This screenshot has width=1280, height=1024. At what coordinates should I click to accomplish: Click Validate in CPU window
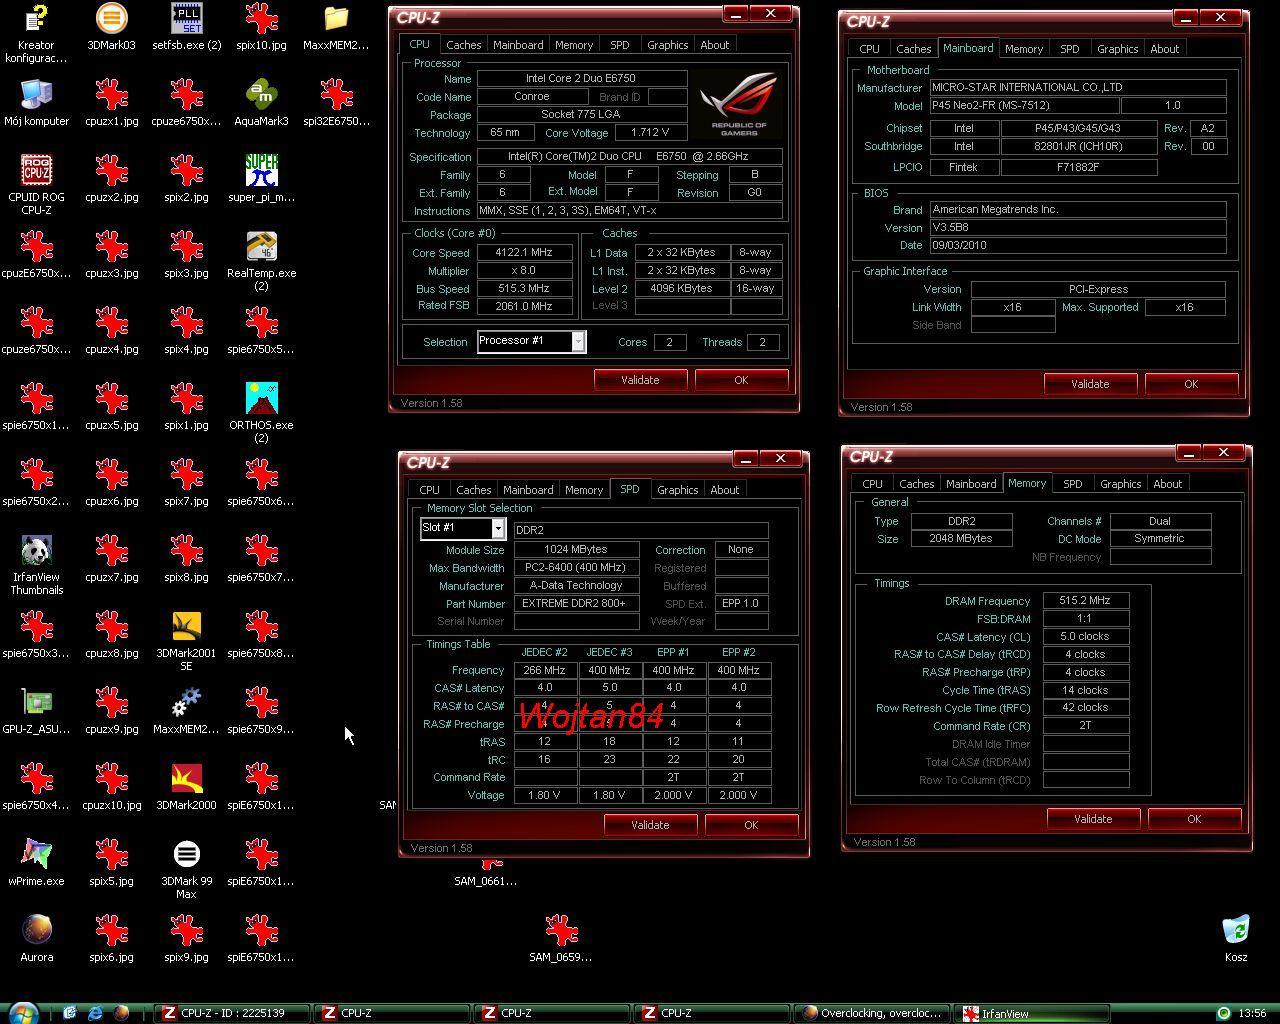click(x=640, y=380)
